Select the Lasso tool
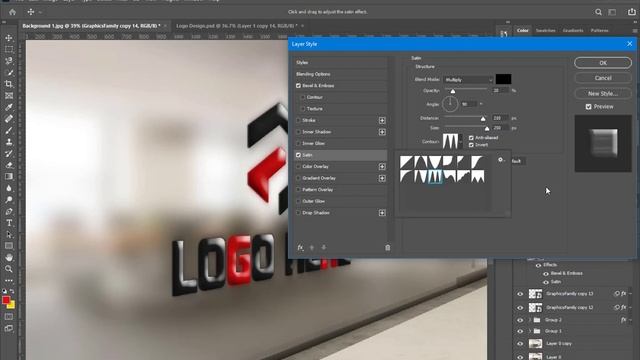 point(9,61)
